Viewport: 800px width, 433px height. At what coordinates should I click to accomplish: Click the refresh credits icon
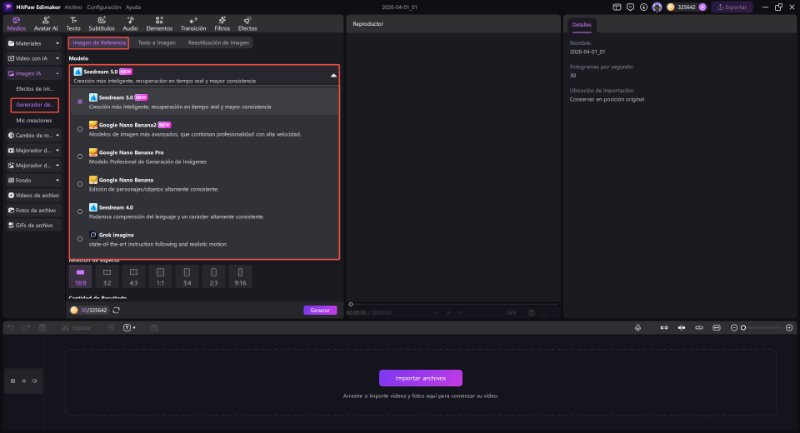coord(117,310)
